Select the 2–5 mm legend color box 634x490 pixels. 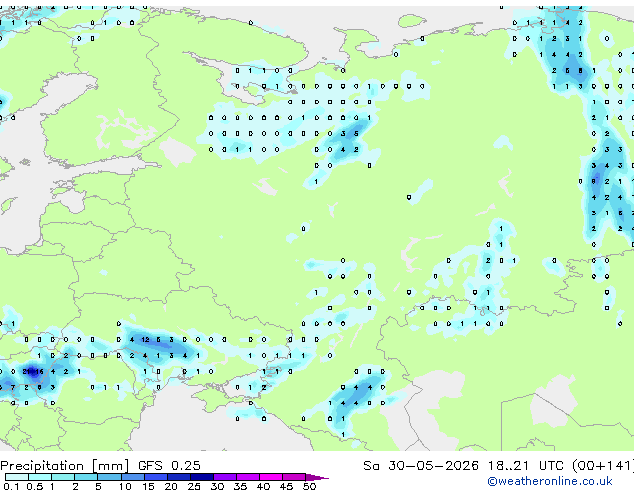pyautogui.click(x=86, y=477)
